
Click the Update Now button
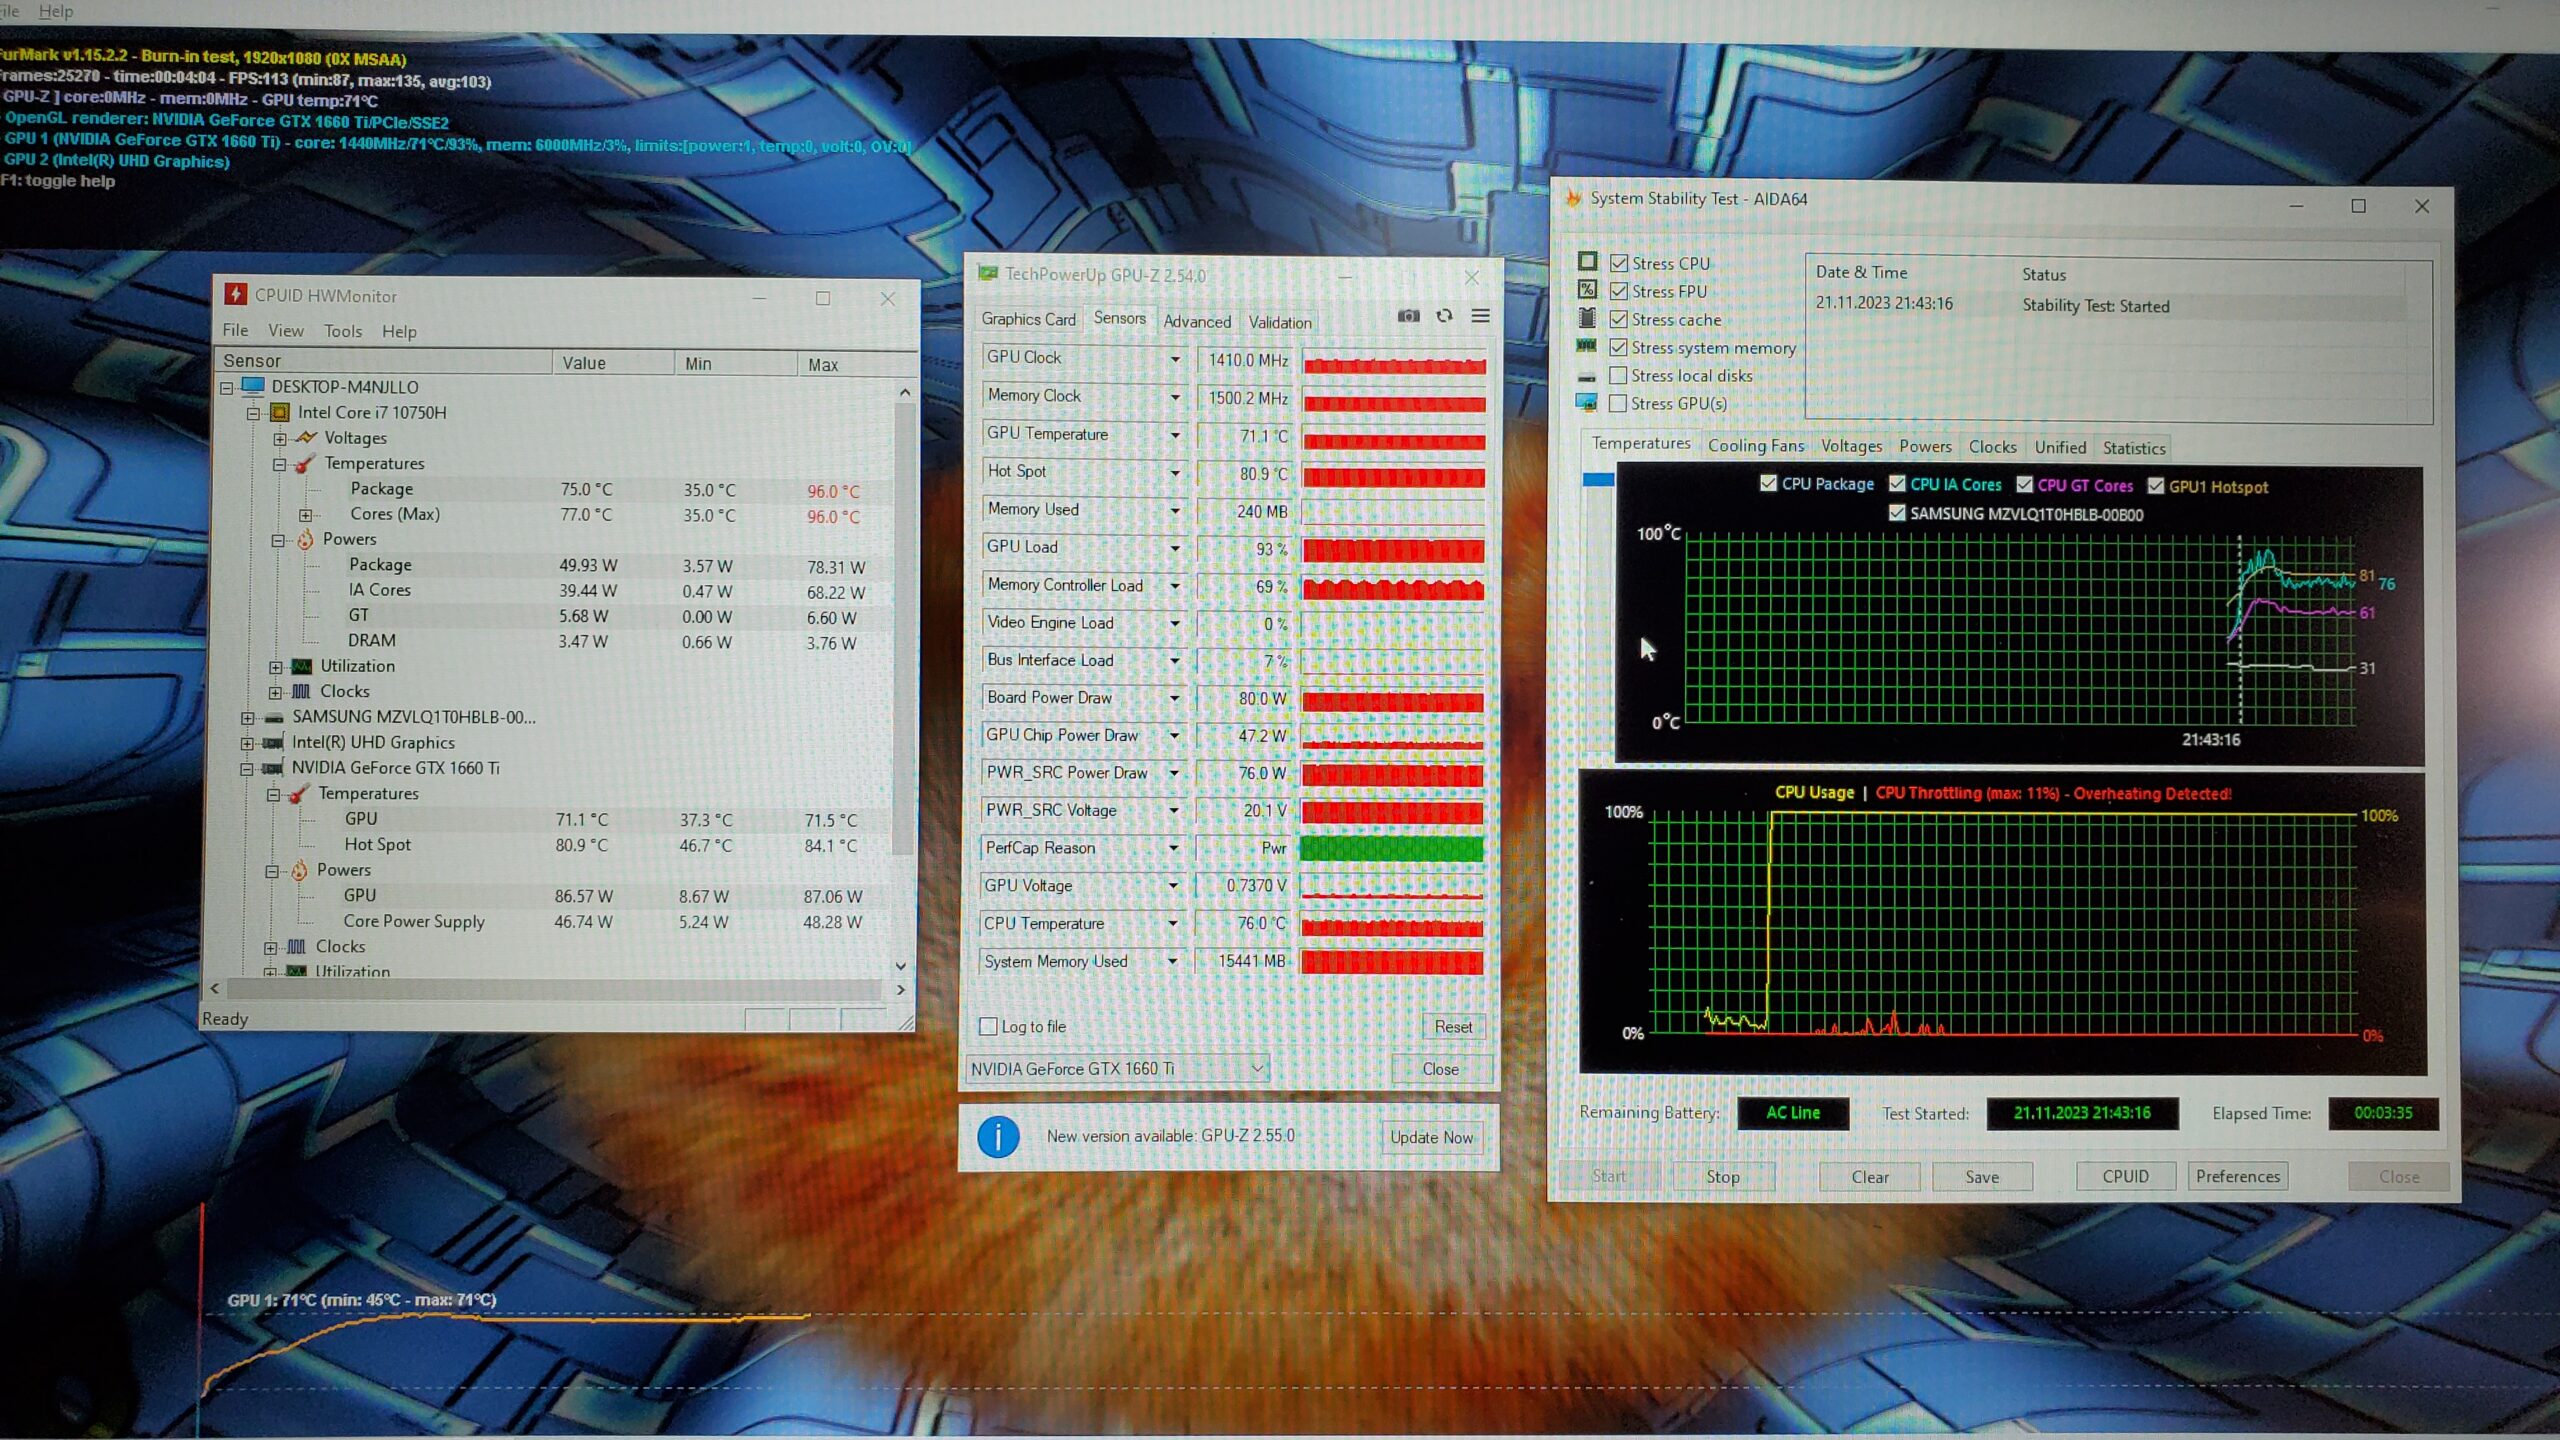(x=1431, y=1137)
